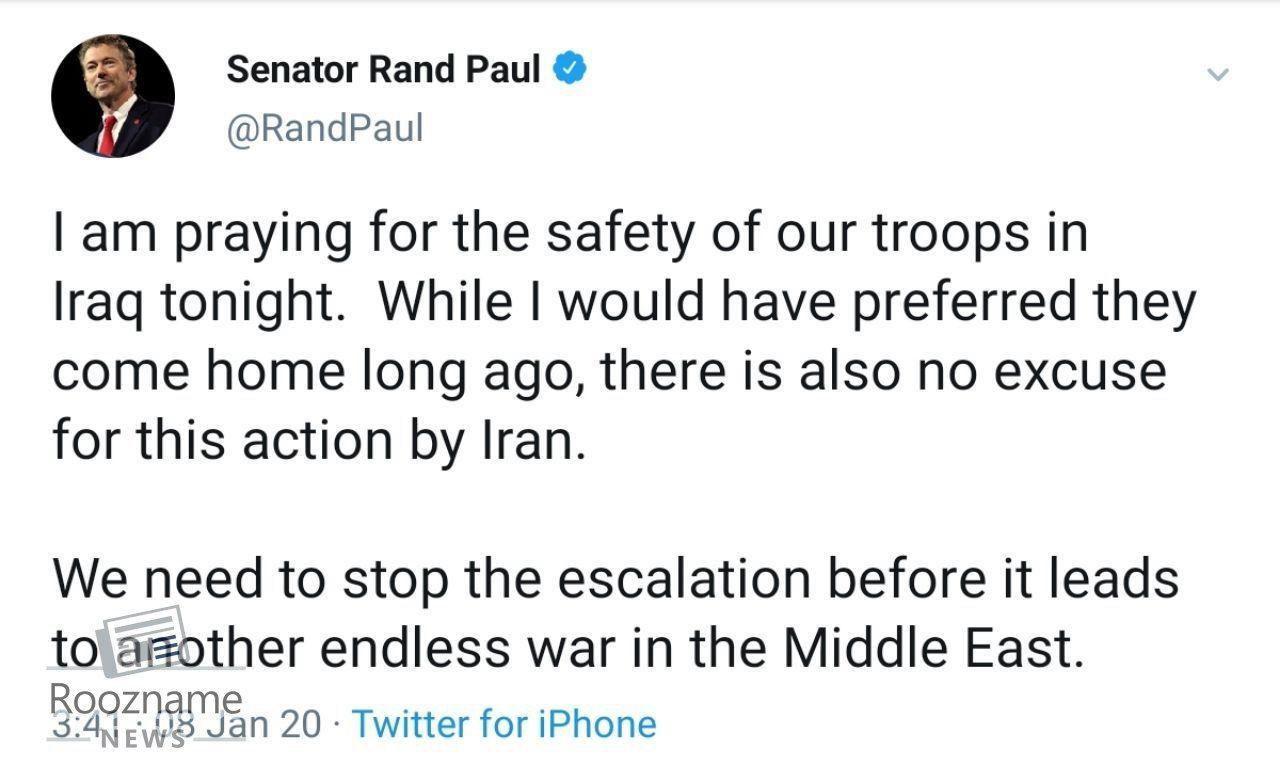The width and height of the screenshot is (1280, 780).
Task: Open the Senator Rand Paul display name
Action: point(384,69)
